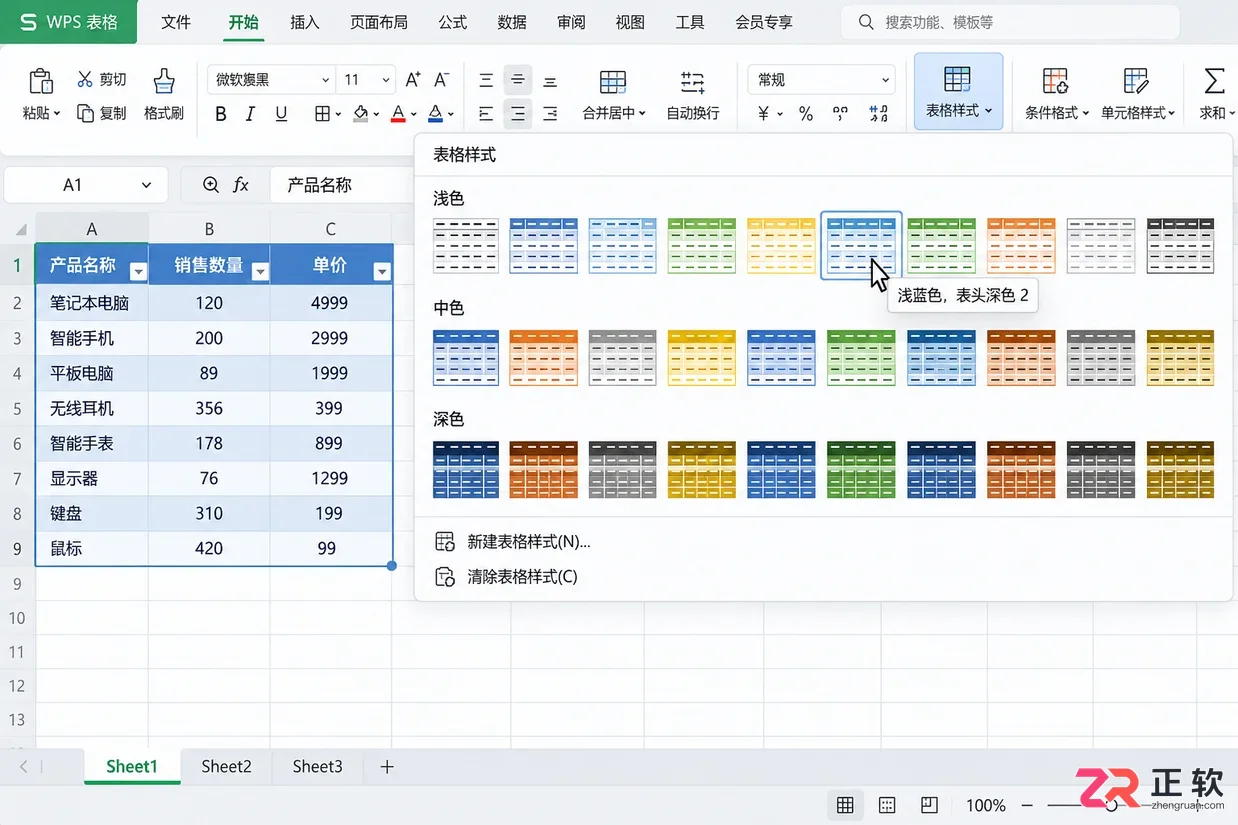Switch to page break preview icon
The height and width of the screenshot is (825, 1238).
pos(930,805)
